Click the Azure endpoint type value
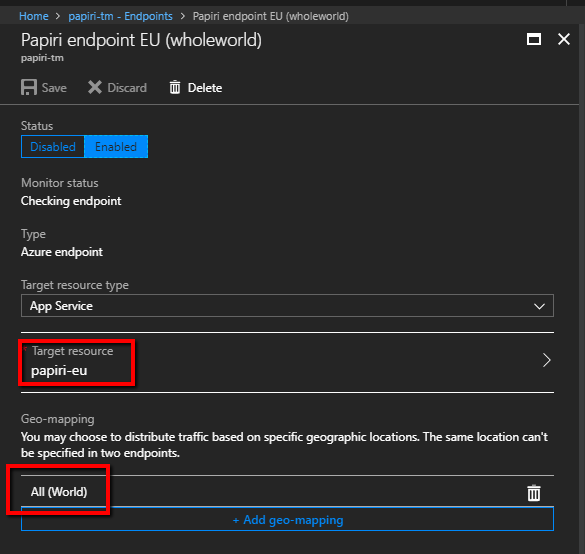585x554 pixels. pos(62,252)
